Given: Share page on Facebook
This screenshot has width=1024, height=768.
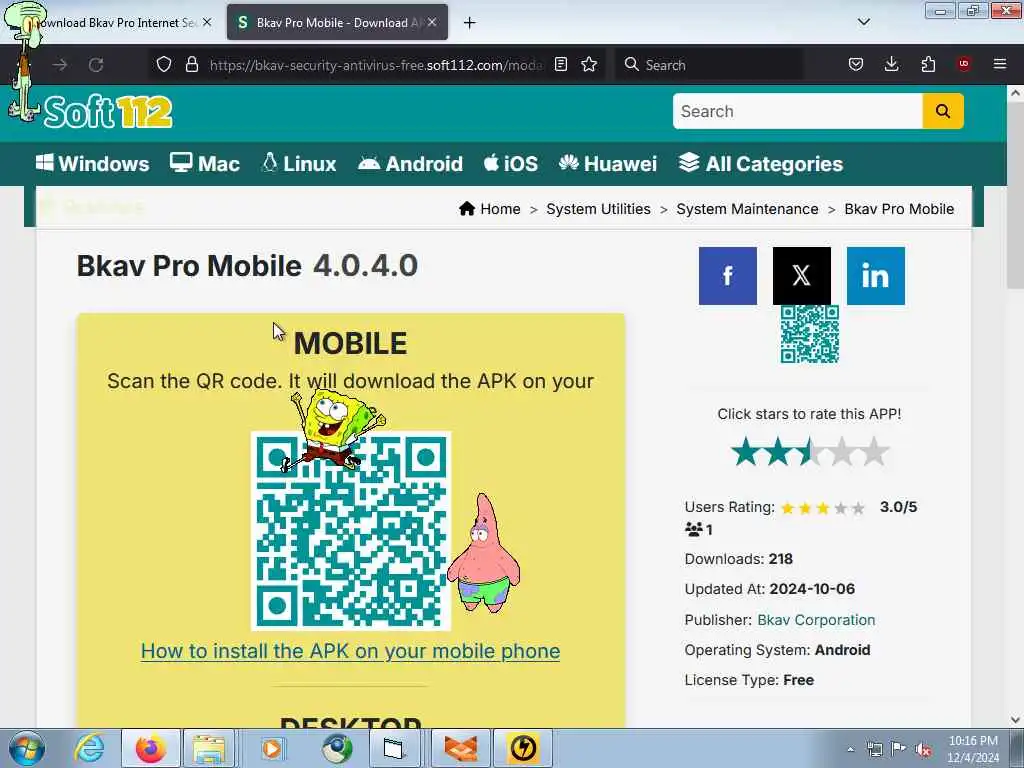Looking at the screenshot, I should [x=728, y=276].
